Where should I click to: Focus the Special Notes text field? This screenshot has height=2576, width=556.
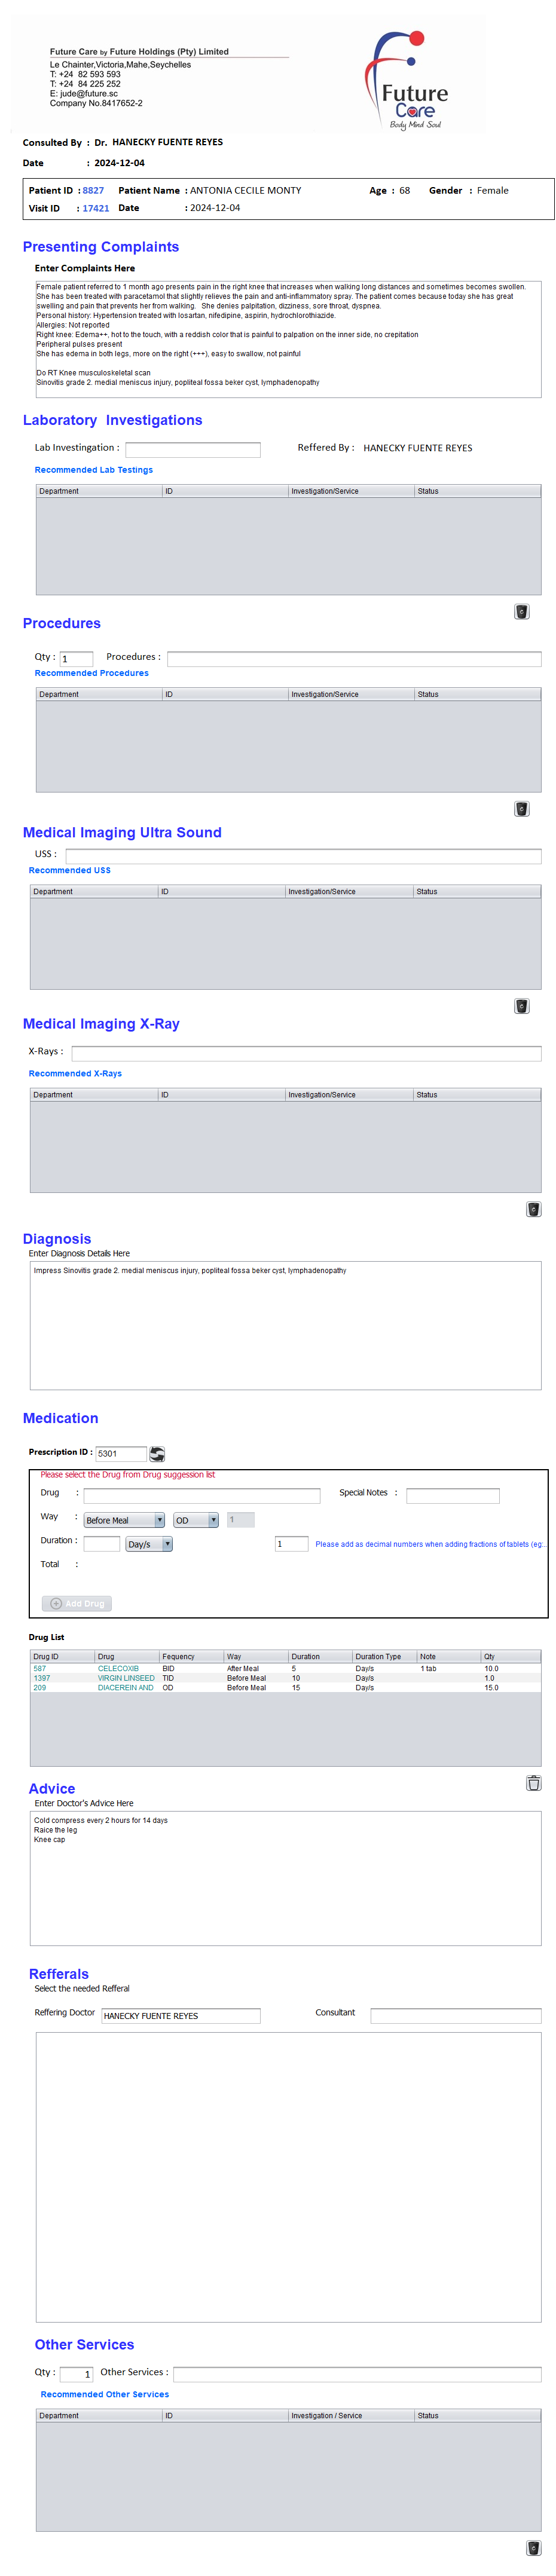click(452, 1496)
